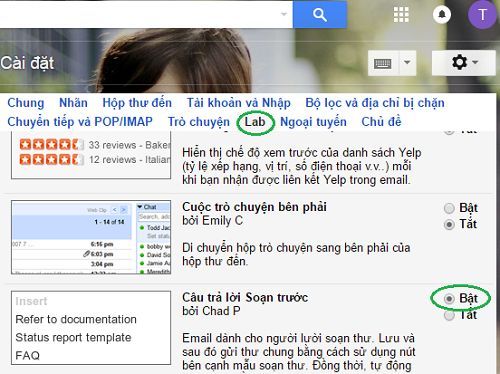
Task: Click the canned responses preview thumbnail
Action: [x=91, y=328]
